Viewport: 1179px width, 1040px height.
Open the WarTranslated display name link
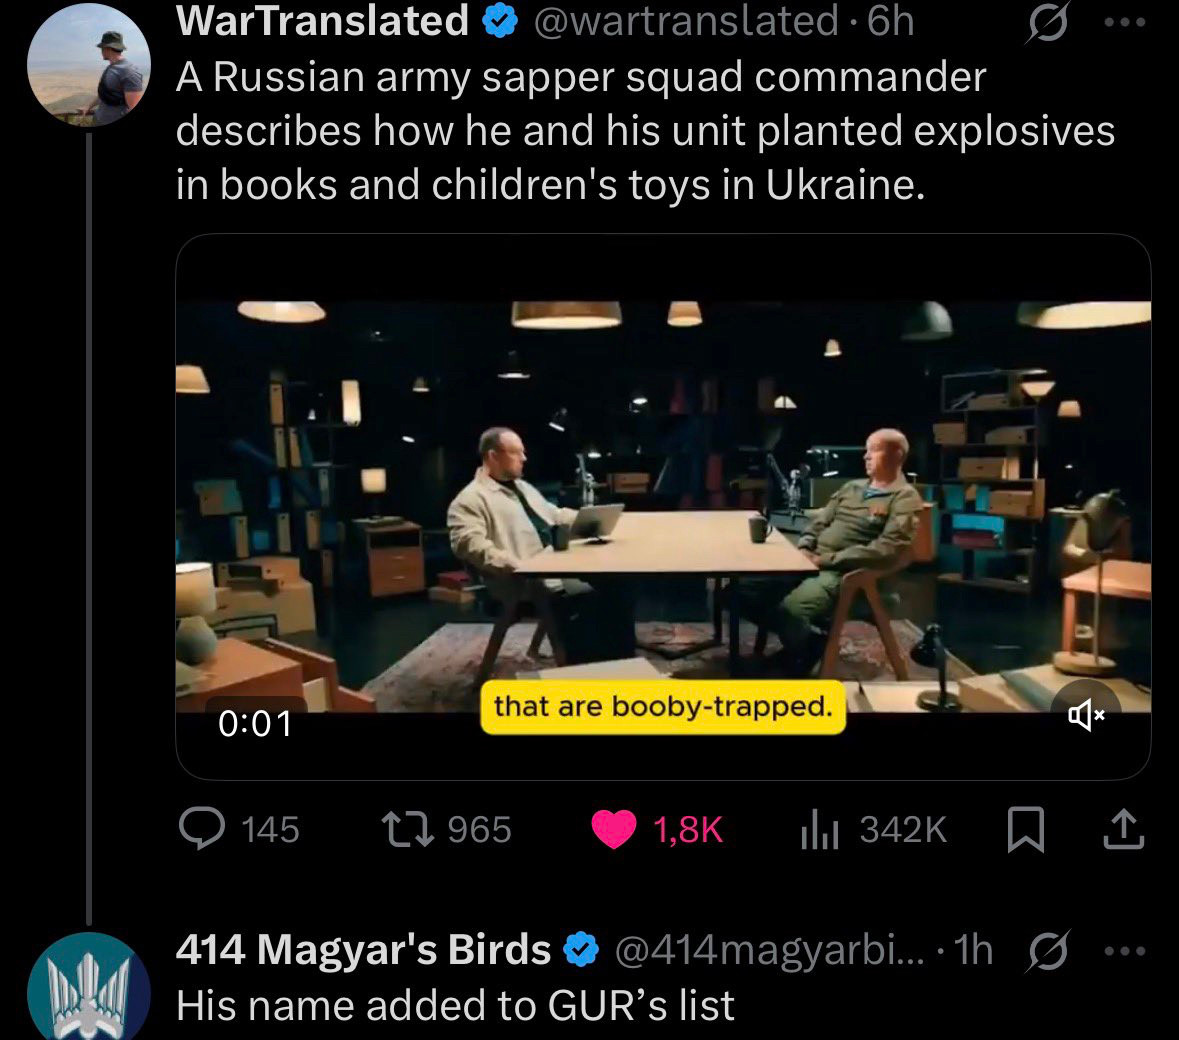point(323,20)
